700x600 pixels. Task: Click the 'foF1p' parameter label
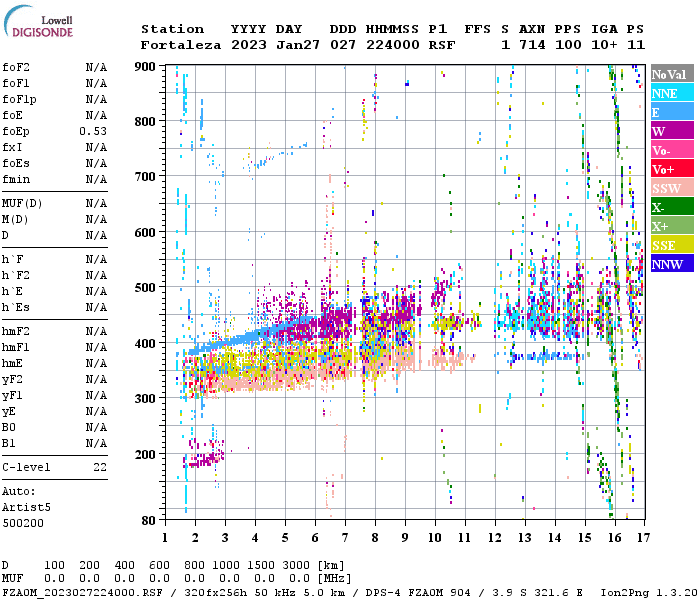pos(19,100)
